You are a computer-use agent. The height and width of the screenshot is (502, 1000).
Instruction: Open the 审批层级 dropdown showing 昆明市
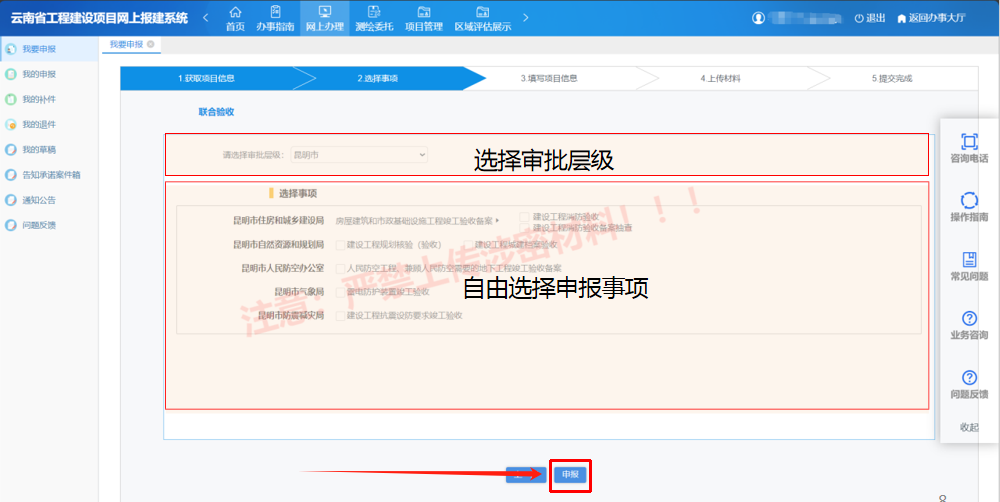point(359,154)
